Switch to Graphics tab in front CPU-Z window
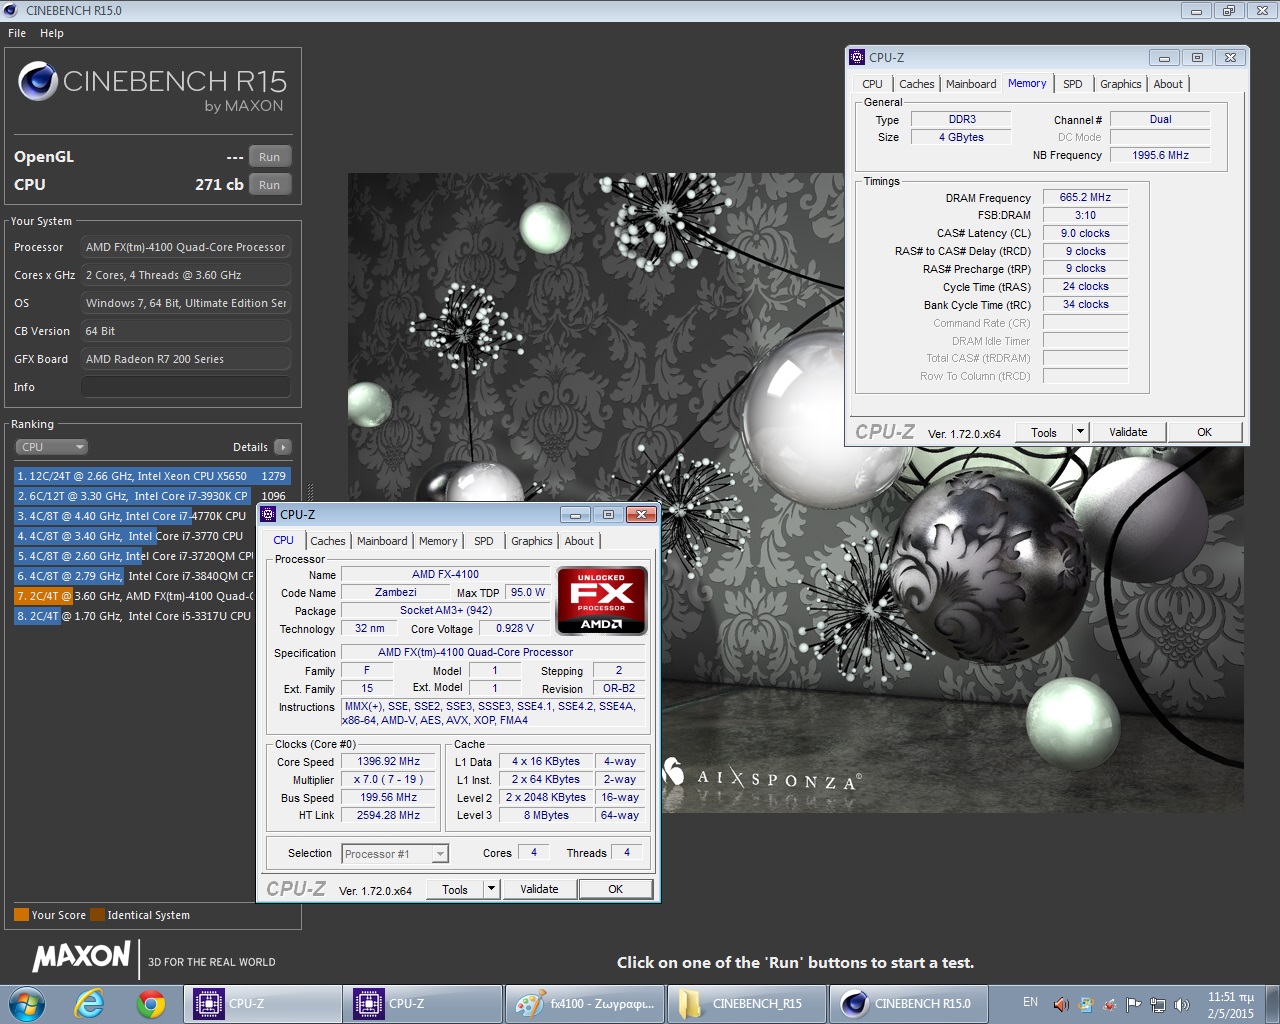Viewport: 1280px width, 1024px height. 531,541
